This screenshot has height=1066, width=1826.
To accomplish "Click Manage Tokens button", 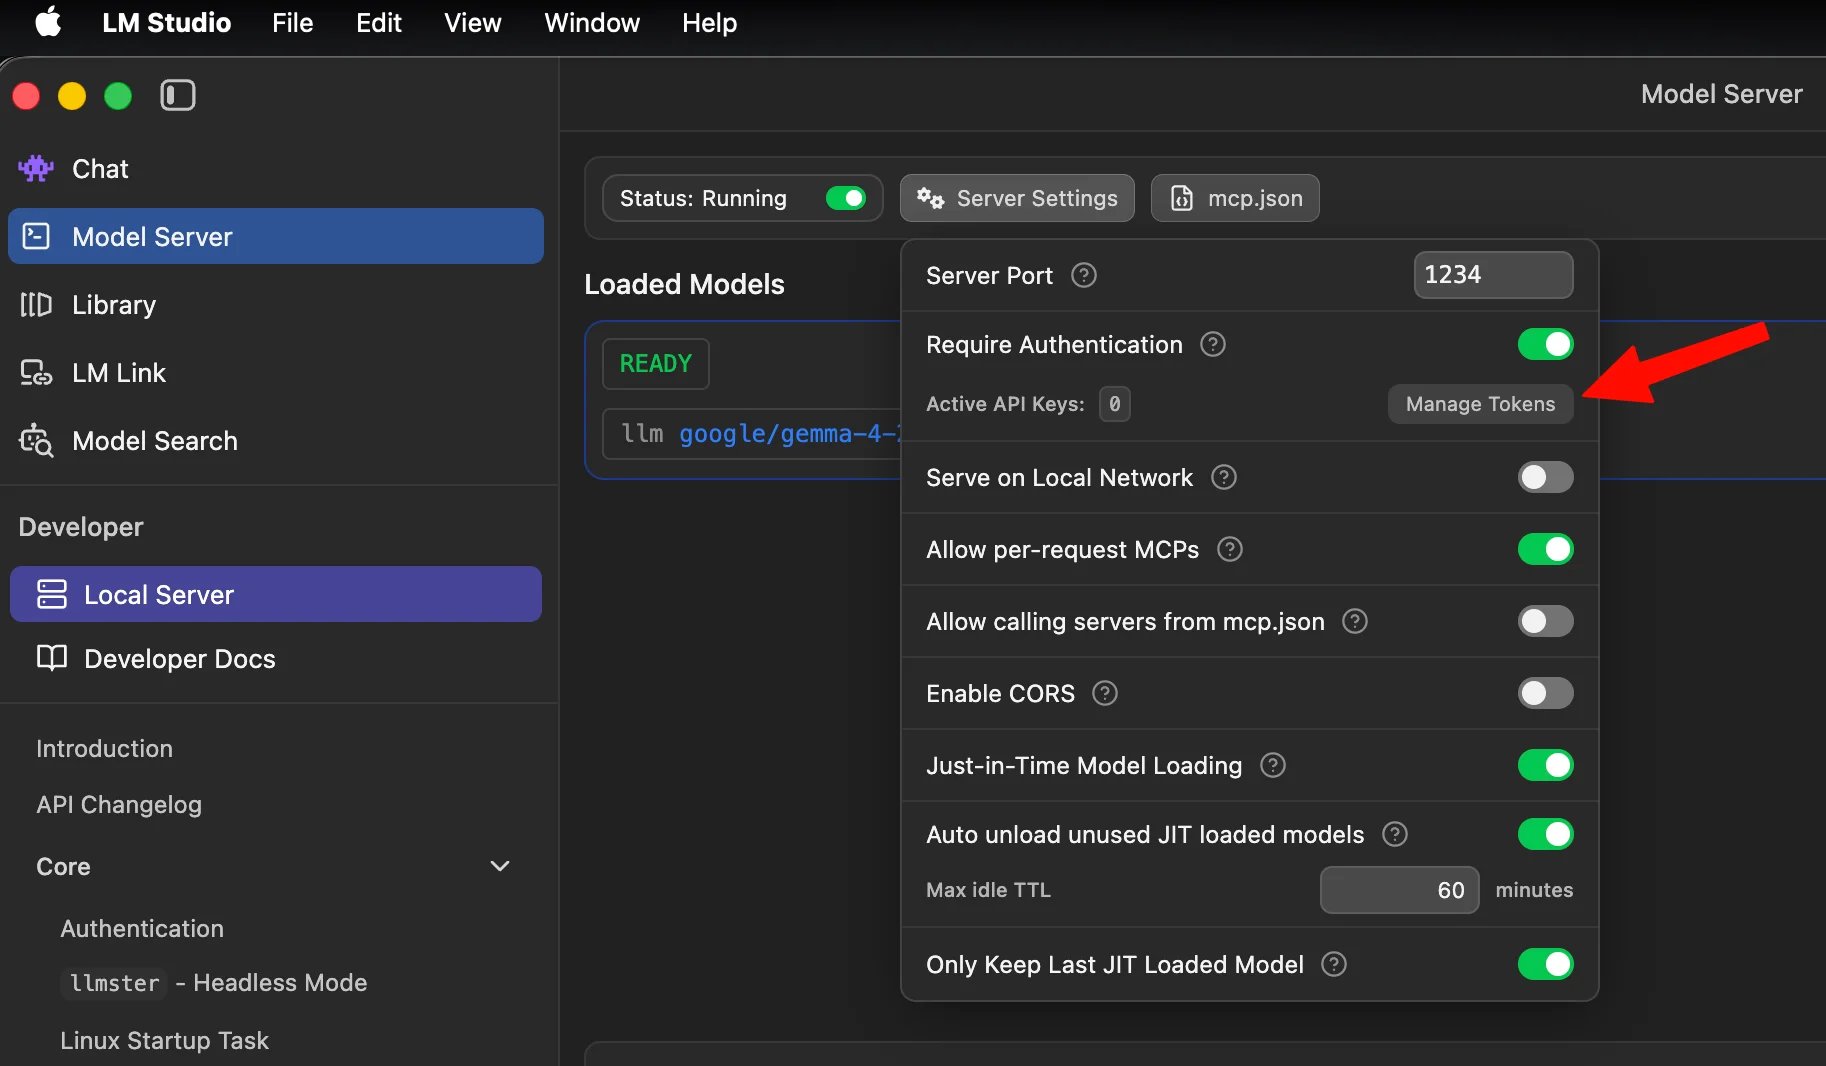I will click(x=1480, y=404).
